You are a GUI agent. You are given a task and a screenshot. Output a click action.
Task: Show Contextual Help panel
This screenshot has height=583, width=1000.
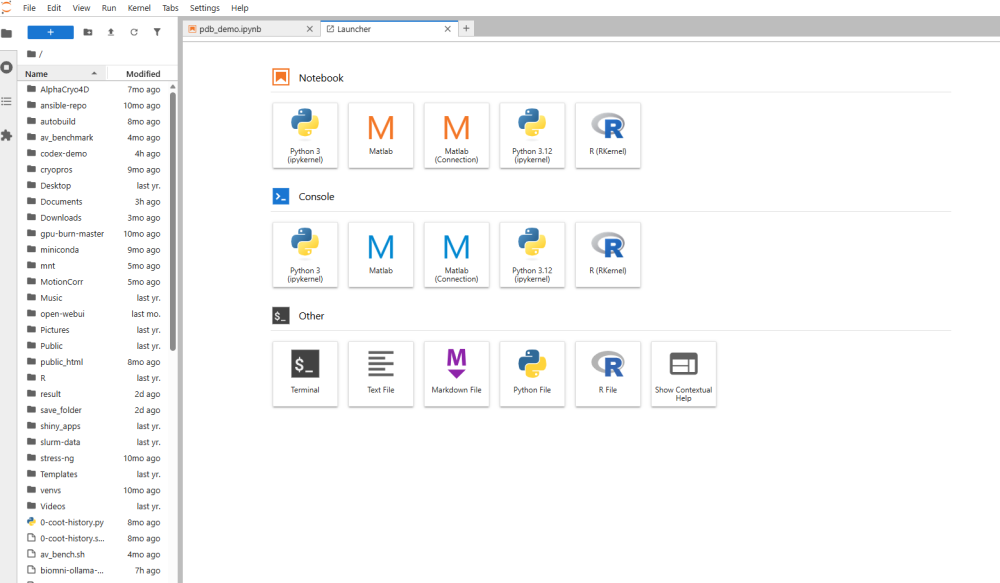[684, 374]
